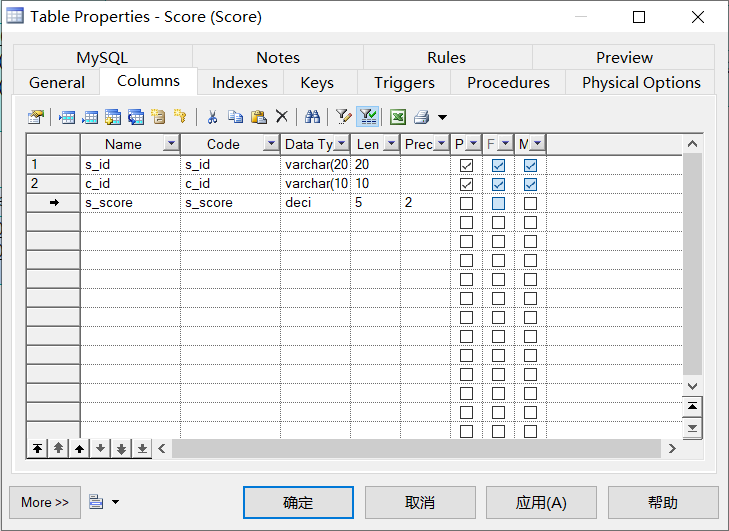
Task: Click the Copy icon in the toolbar
Action: pos(235,117)
